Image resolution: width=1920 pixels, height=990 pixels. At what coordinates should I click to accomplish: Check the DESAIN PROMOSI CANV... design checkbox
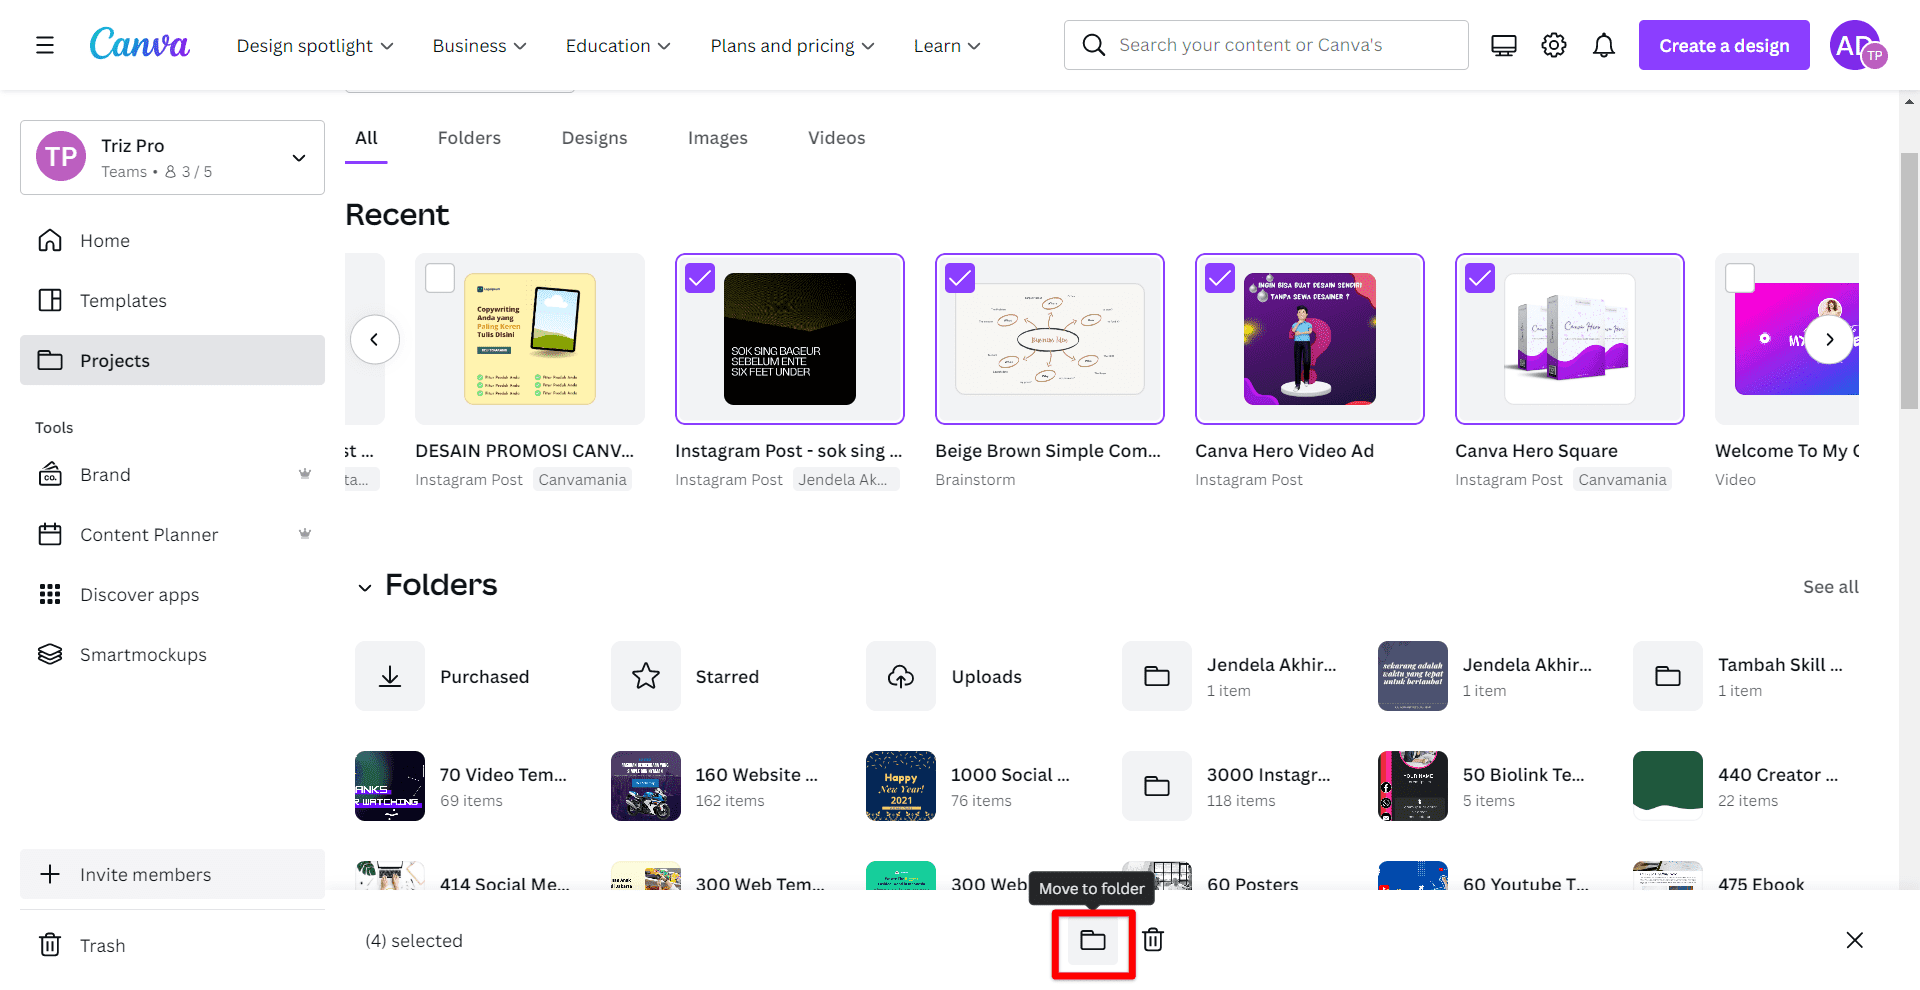point(440,278)
